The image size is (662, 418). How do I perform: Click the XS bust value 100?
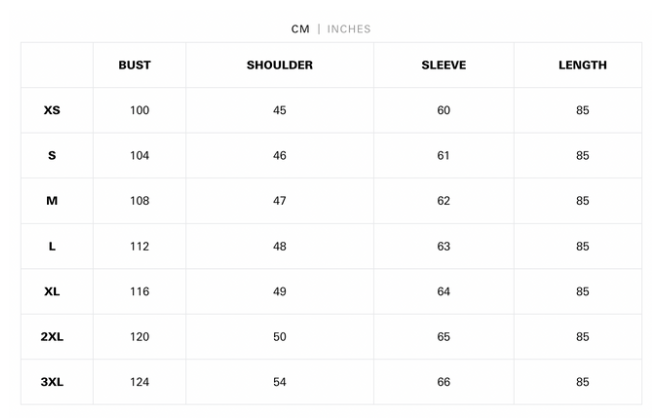139,110
